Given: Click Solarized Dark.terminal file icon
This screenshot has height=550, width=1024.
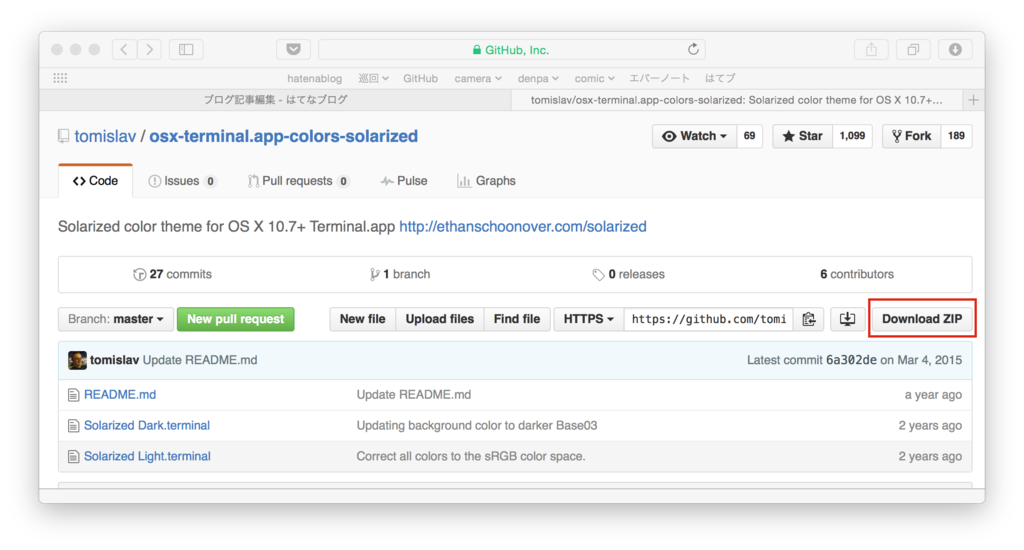Looking at the screenshot, I should tap(73, 425).
